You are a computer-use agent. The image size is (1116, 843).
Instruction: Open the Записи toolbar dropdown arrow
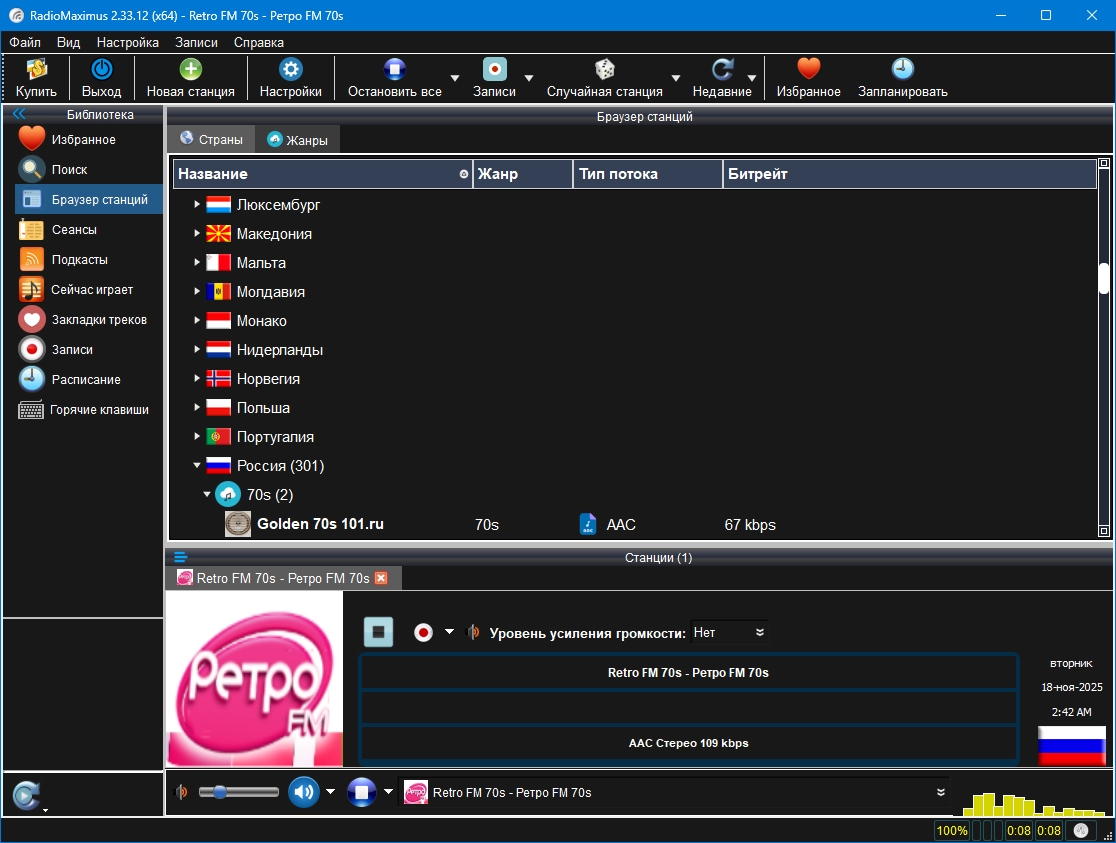(x=529, y=78)
